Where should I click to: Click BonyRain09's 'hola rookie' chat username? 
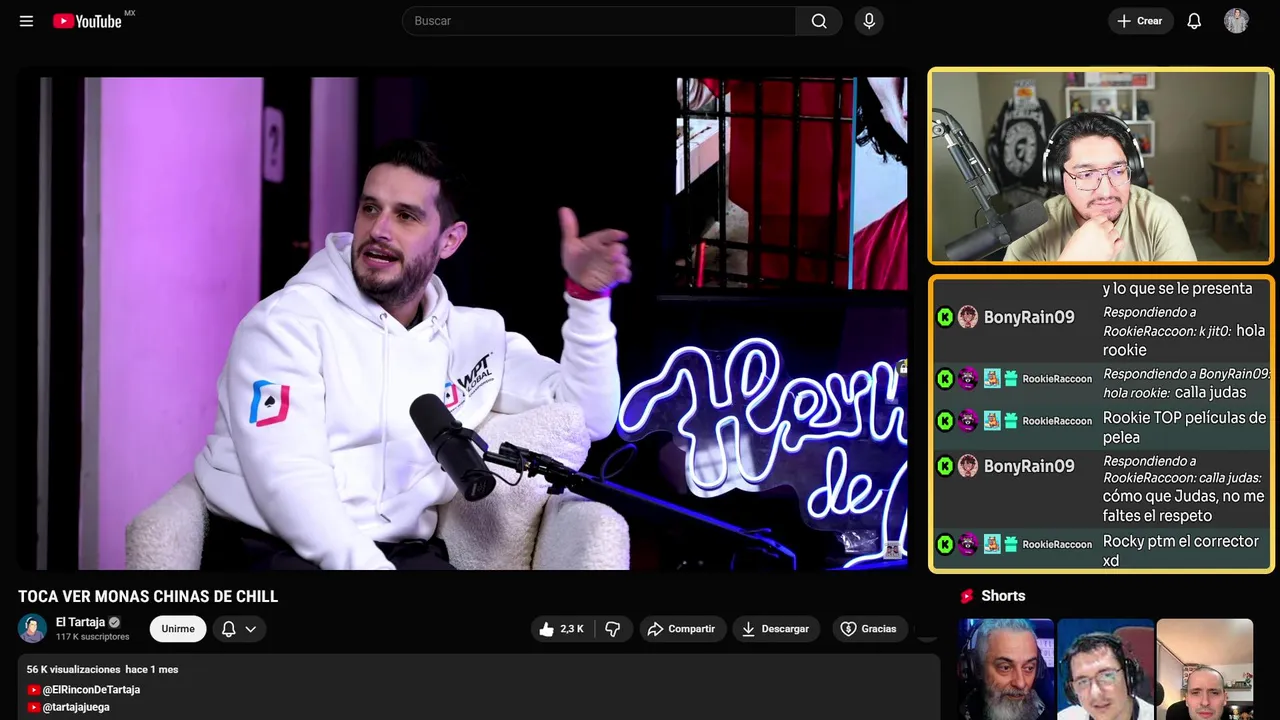(x=1029, y=317)
